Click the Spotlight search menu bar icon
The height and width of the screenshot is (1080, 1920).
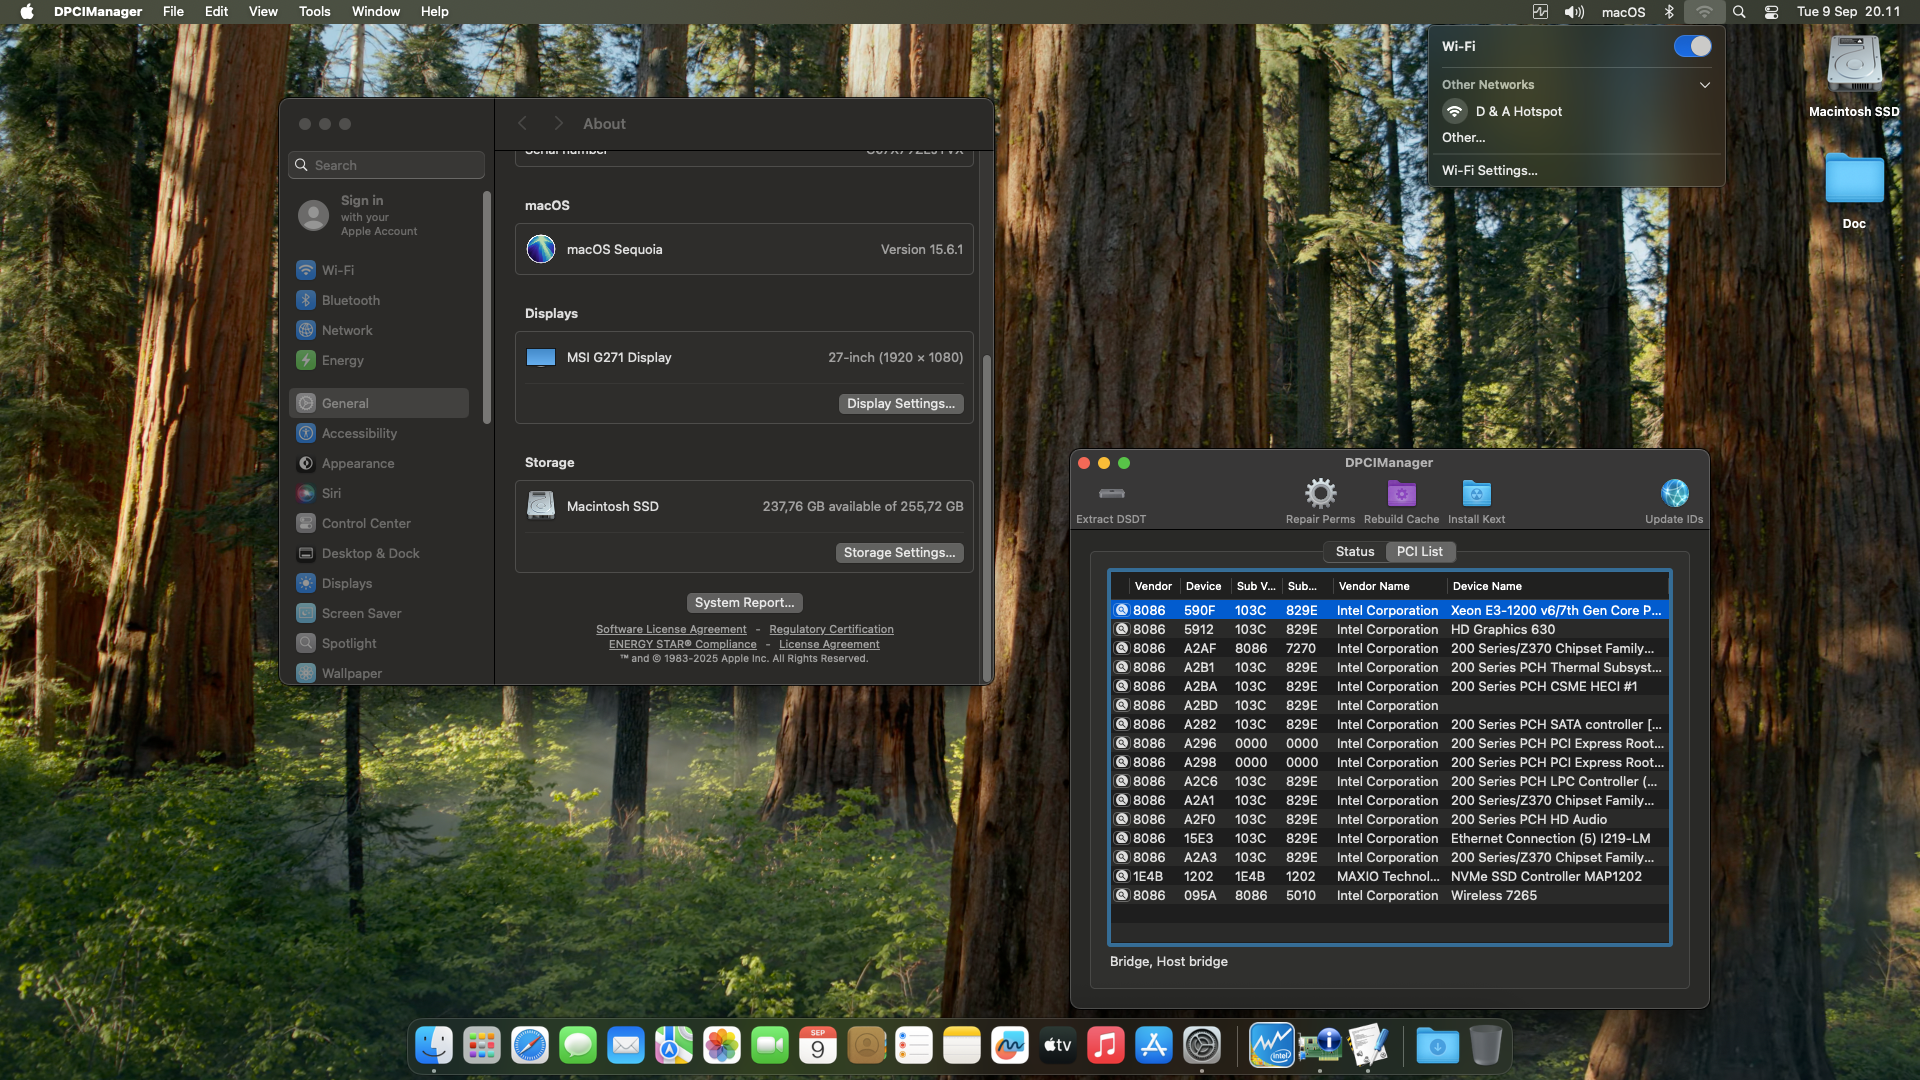1739,12
